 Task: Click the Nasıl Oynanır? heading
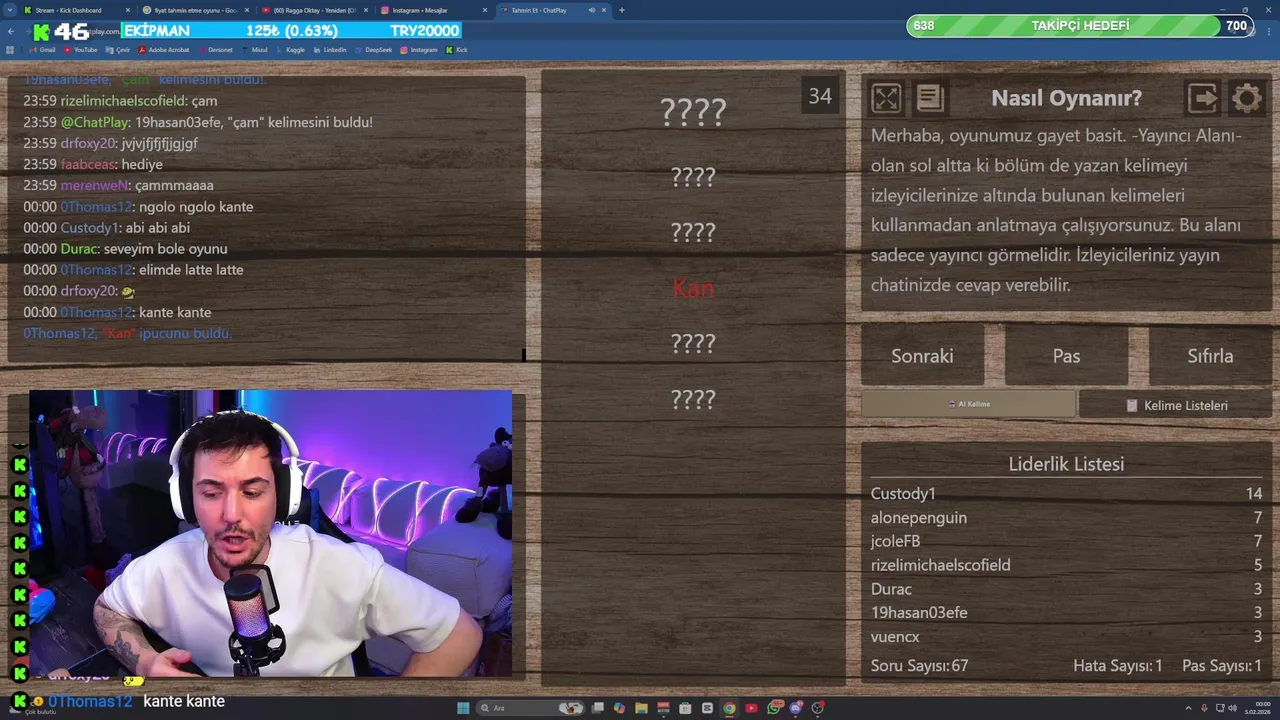pos(1066,98)
